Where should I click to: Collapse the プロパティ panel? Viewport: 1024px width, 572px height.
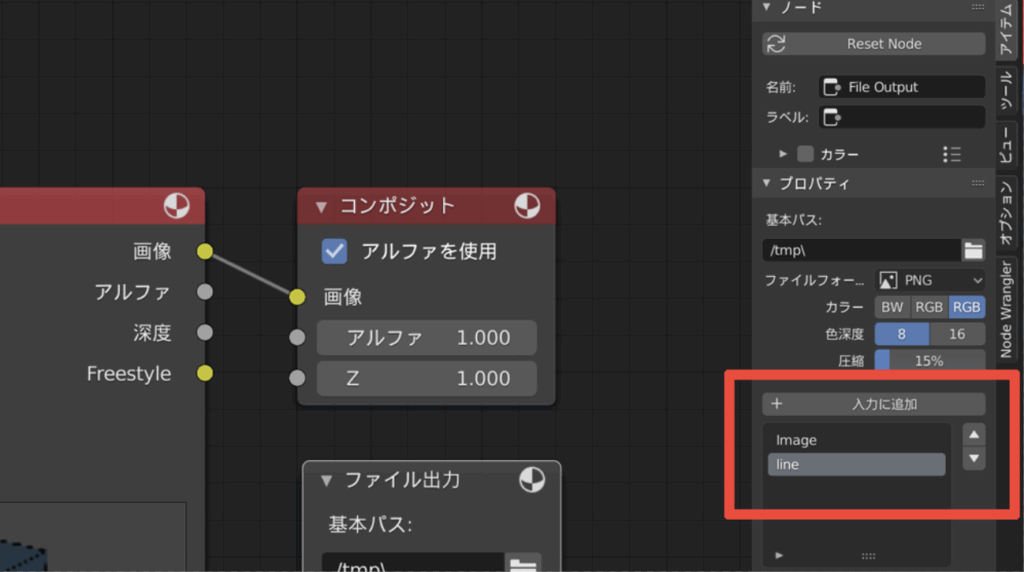pos(767,183)
